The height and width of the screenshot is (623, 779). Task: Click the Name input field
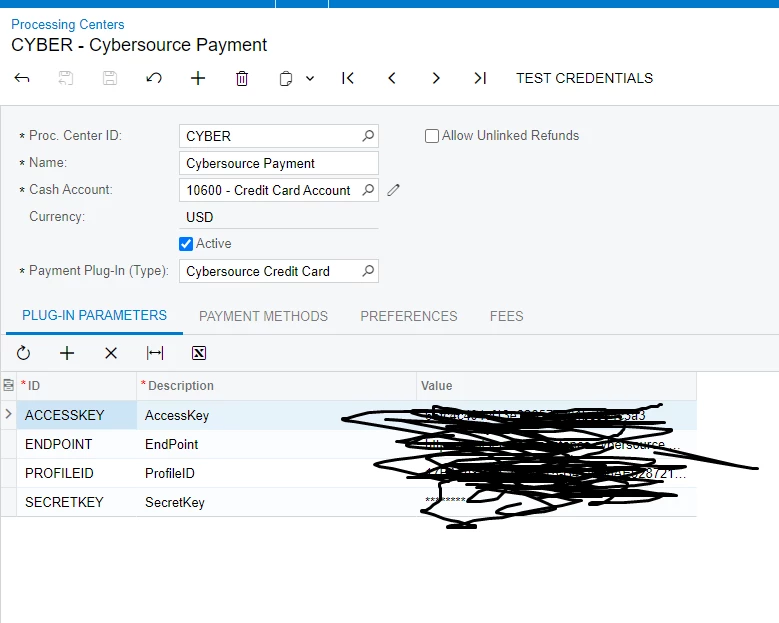(x=279, y=163)
